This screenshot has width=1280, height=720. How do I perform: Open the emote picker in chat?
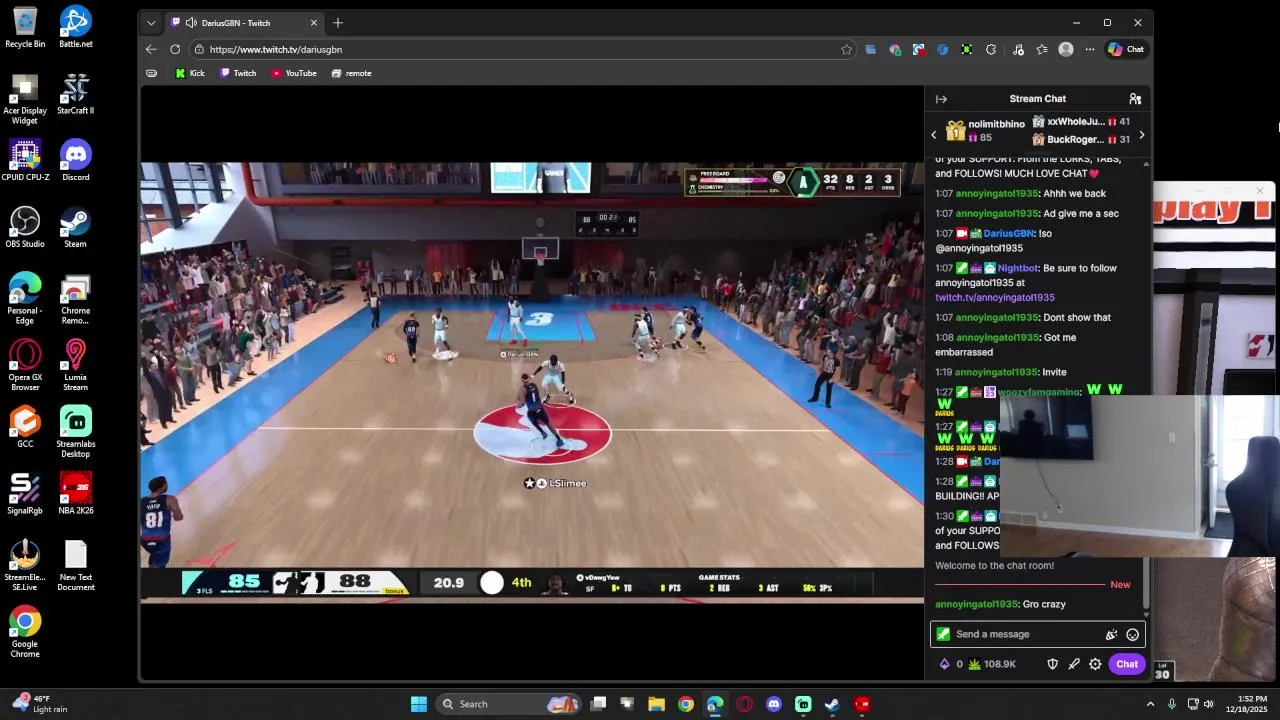pyautogui.click(x=1132, y=634)
